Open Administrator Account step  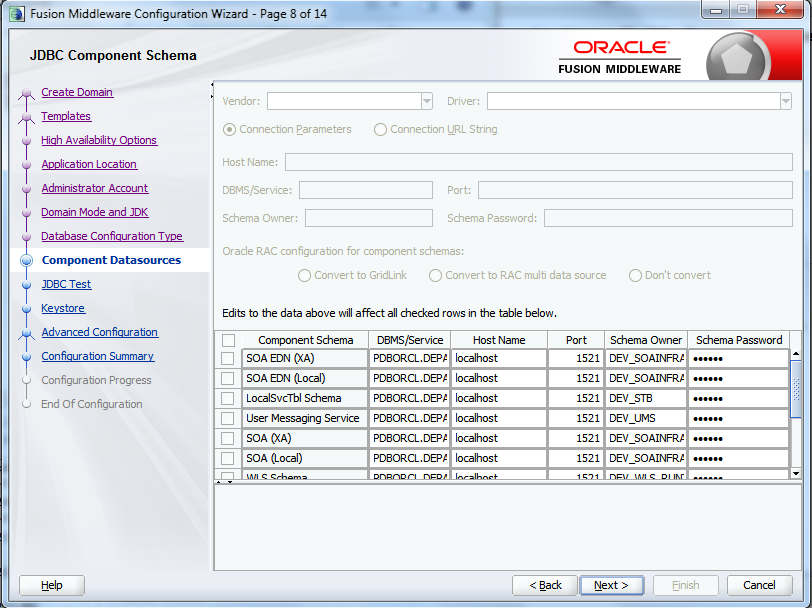pos(95,188)
